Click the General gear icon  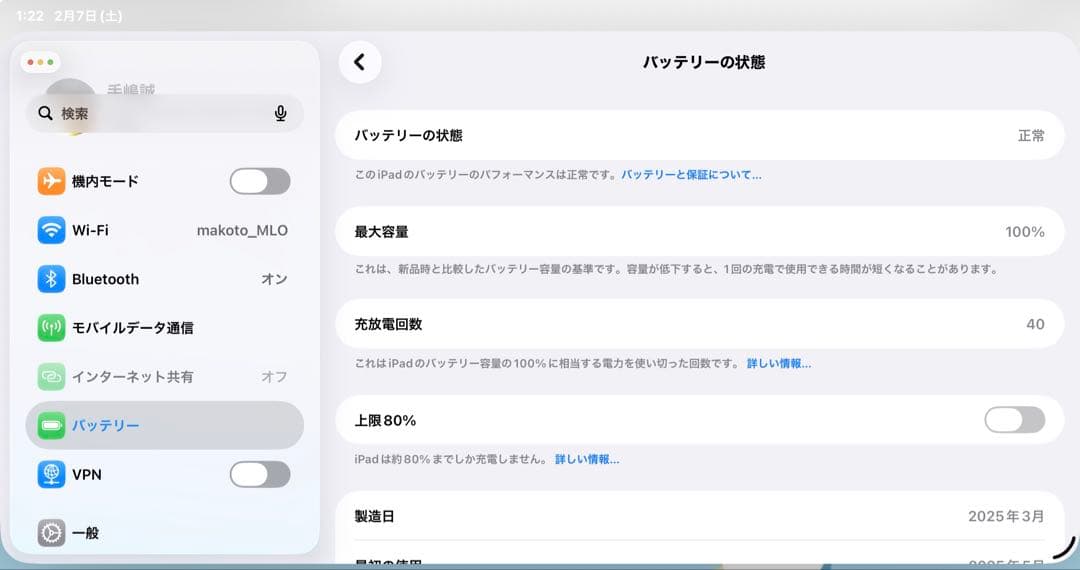coord(51,533)
